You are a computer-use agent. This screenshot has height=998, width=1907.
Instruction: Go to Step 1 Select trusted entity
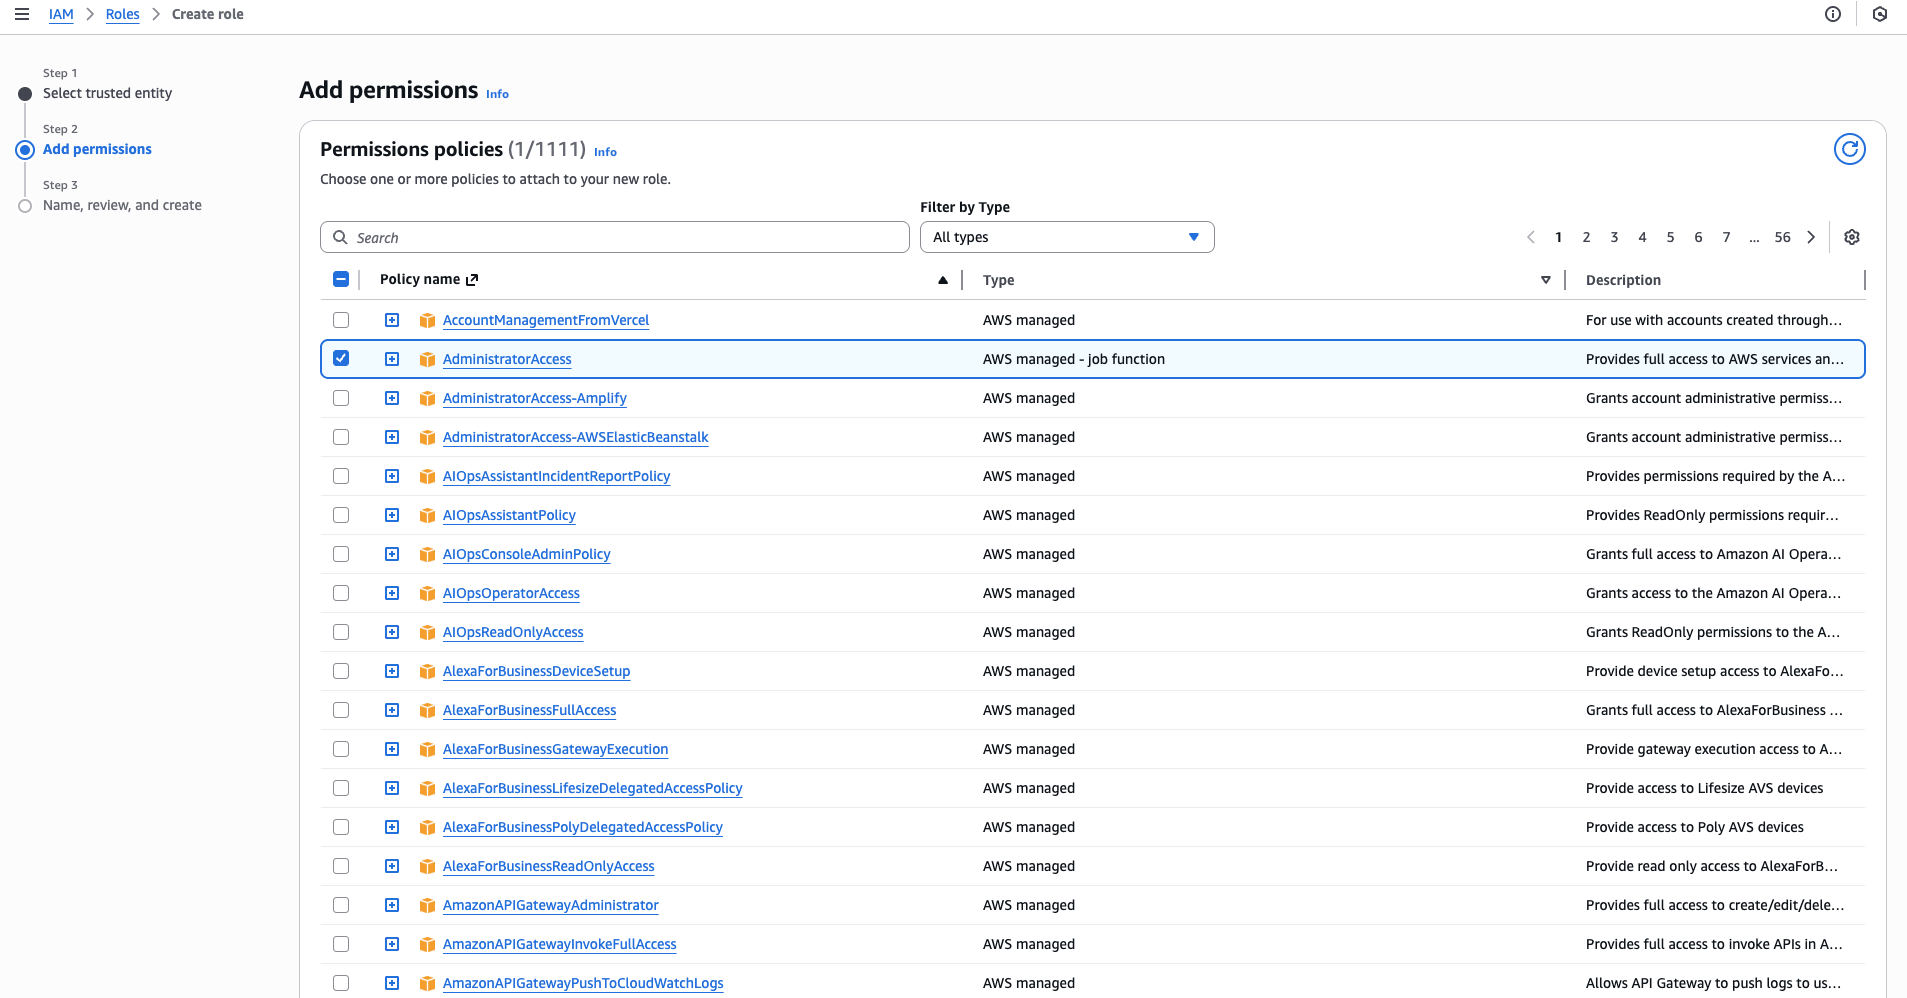pos(107,93)
